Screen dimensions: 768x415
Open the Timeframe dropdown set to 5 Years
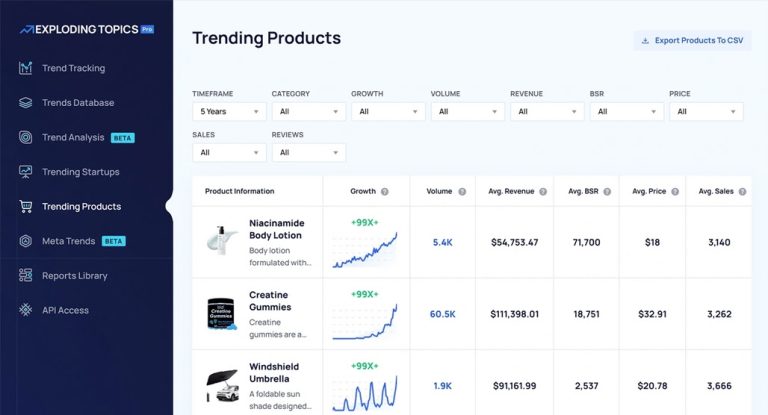pyautogui.click(x=229, y=112)
